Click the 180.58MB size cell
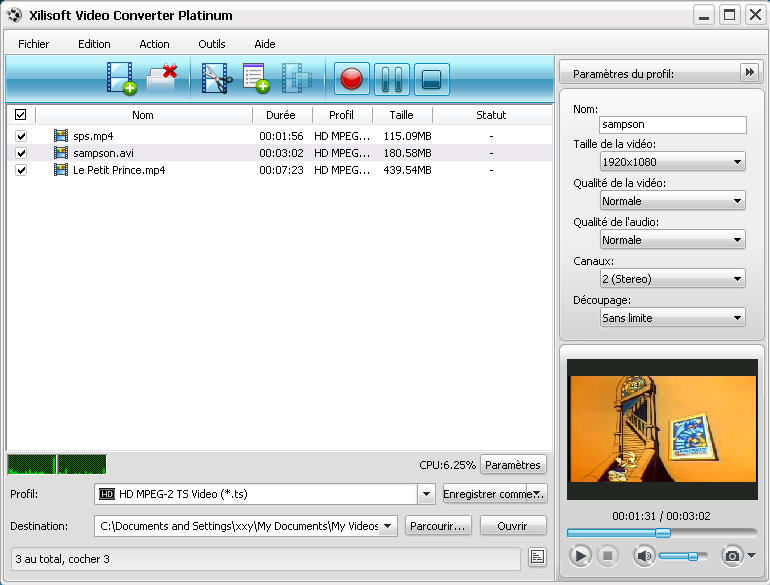The width and height of the screenshot is (770, 585). (x=408, y=153)
